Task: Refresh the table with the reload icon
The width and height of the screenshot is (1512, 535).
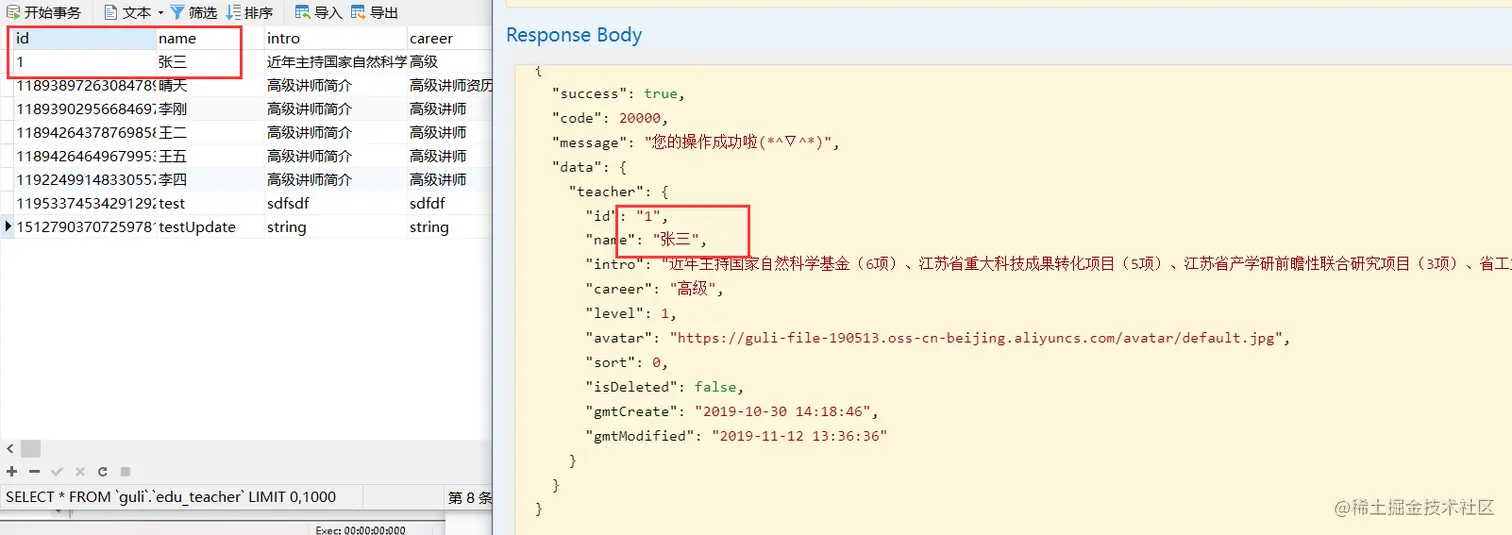Action: 102,471
